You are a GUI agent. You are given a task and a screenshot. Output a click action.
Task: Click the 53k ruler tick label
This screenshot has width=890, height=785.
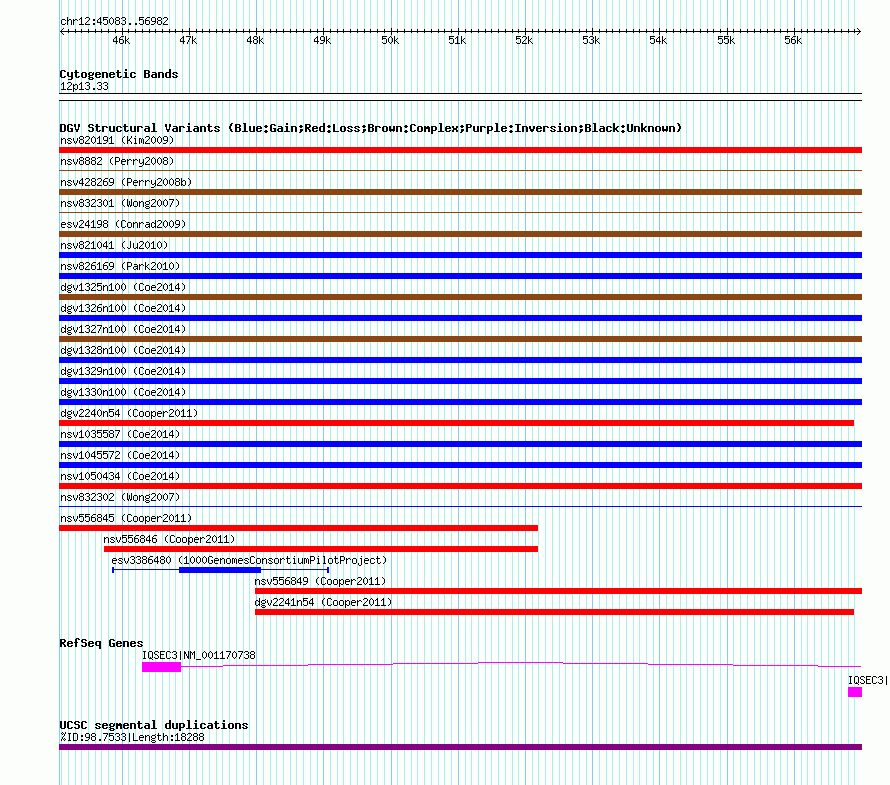pyautogui.click(x=591, y=40)
